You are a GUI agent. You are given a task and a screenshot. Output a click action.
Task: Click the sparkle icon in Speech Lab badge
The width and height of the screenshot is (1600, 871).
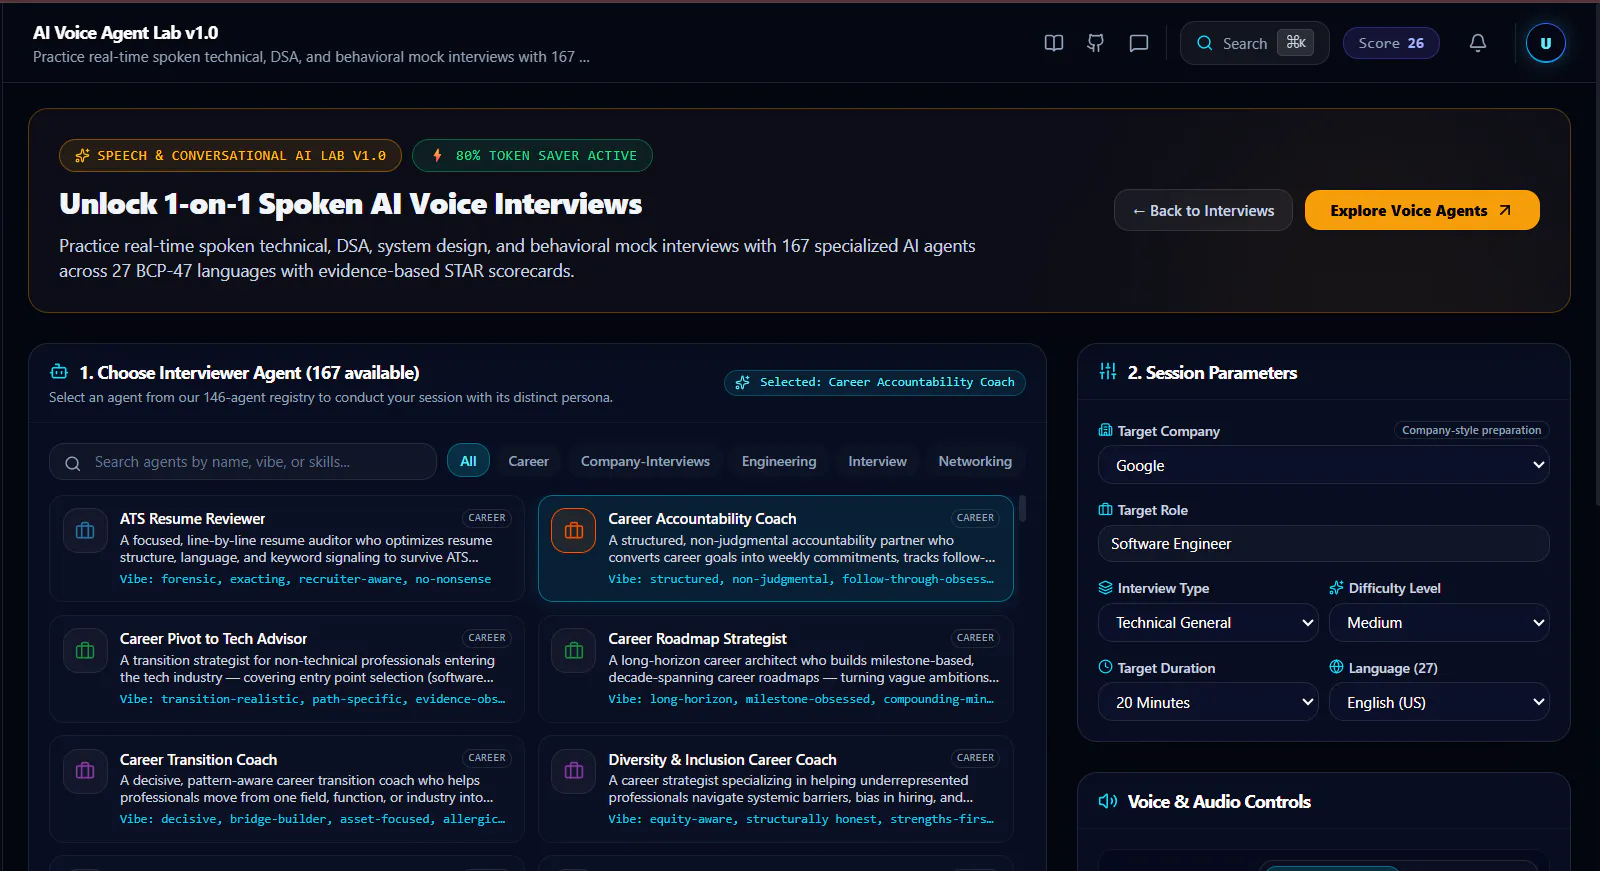click(82, 155)
